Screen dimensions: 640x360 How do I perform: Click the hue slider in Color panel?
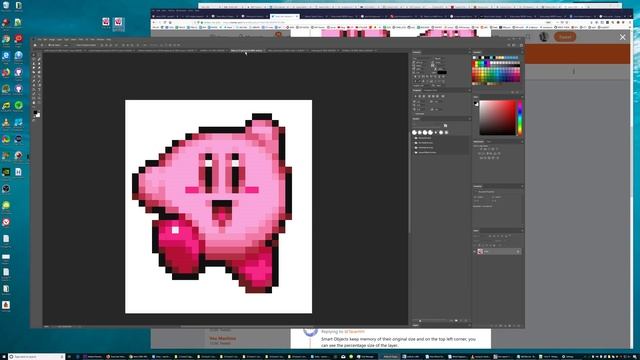pos(520,118)
